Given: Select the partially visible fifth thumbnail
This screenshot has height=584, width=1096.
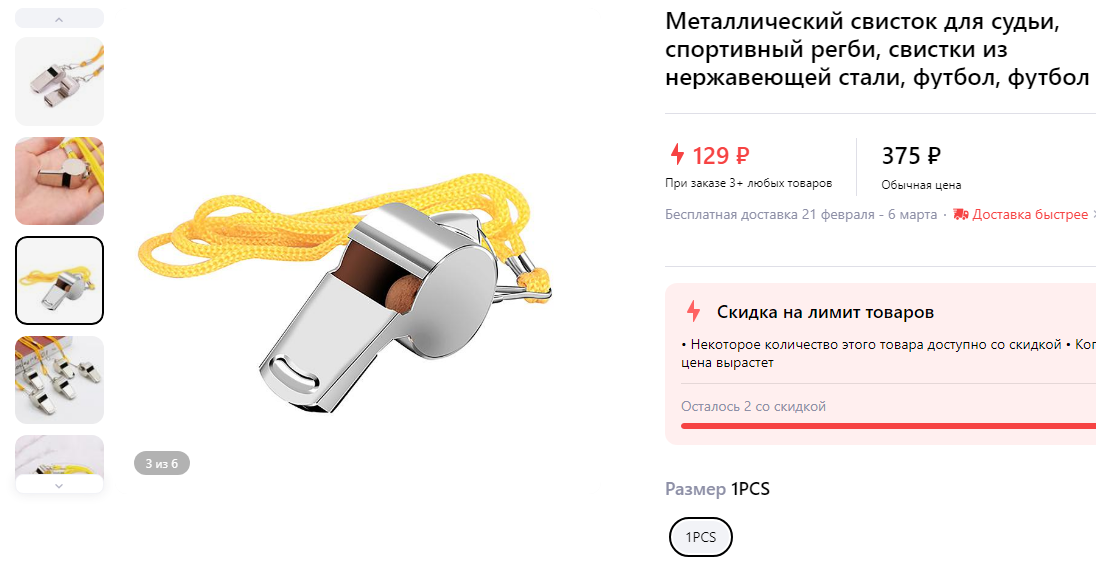Looking at the screenshot, I should pyautogui.click(x=59, y=455).
